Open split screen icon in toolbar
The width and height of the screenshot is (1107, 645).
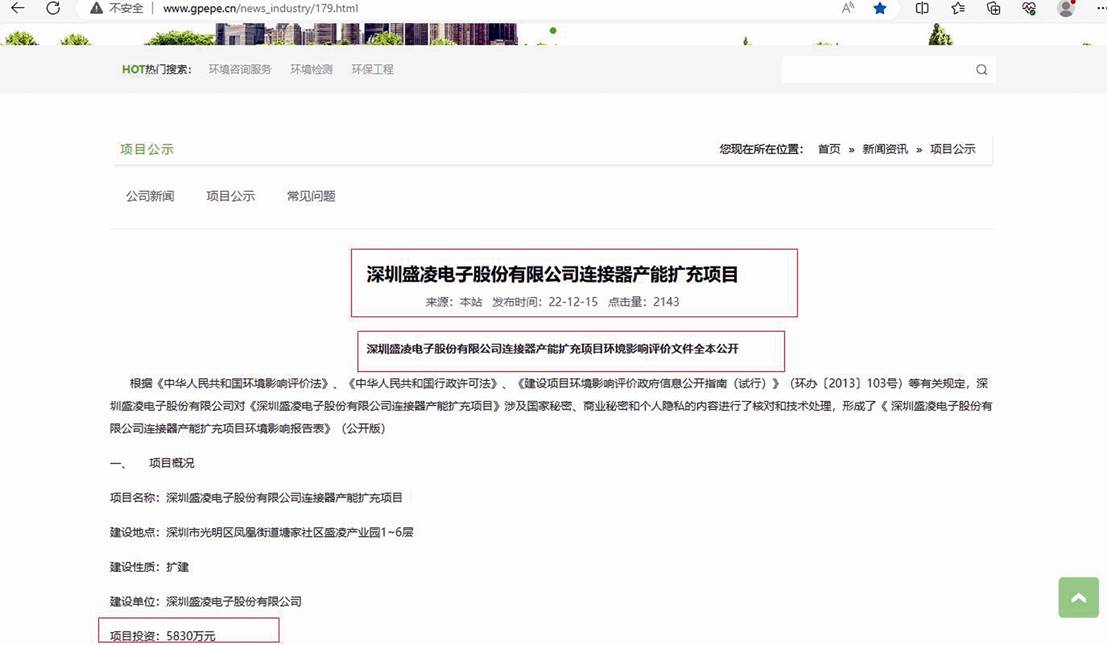(922, 8)
